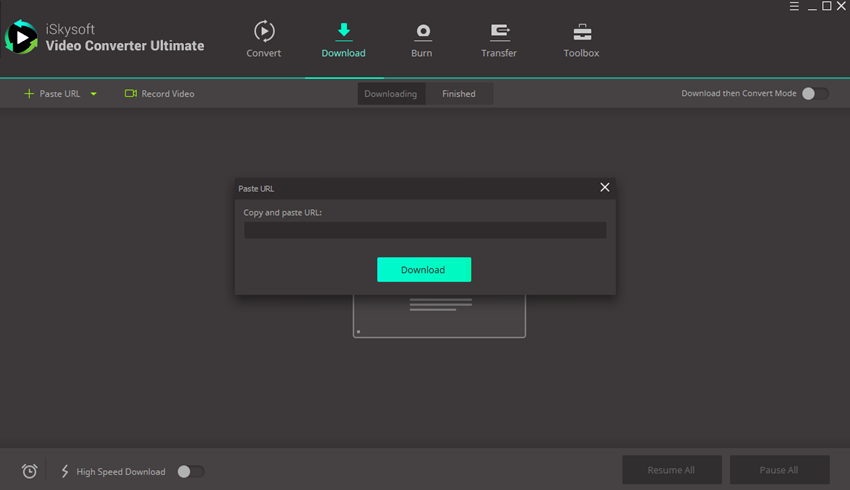Click the iSkysoft app logo

tap(21, 38)
